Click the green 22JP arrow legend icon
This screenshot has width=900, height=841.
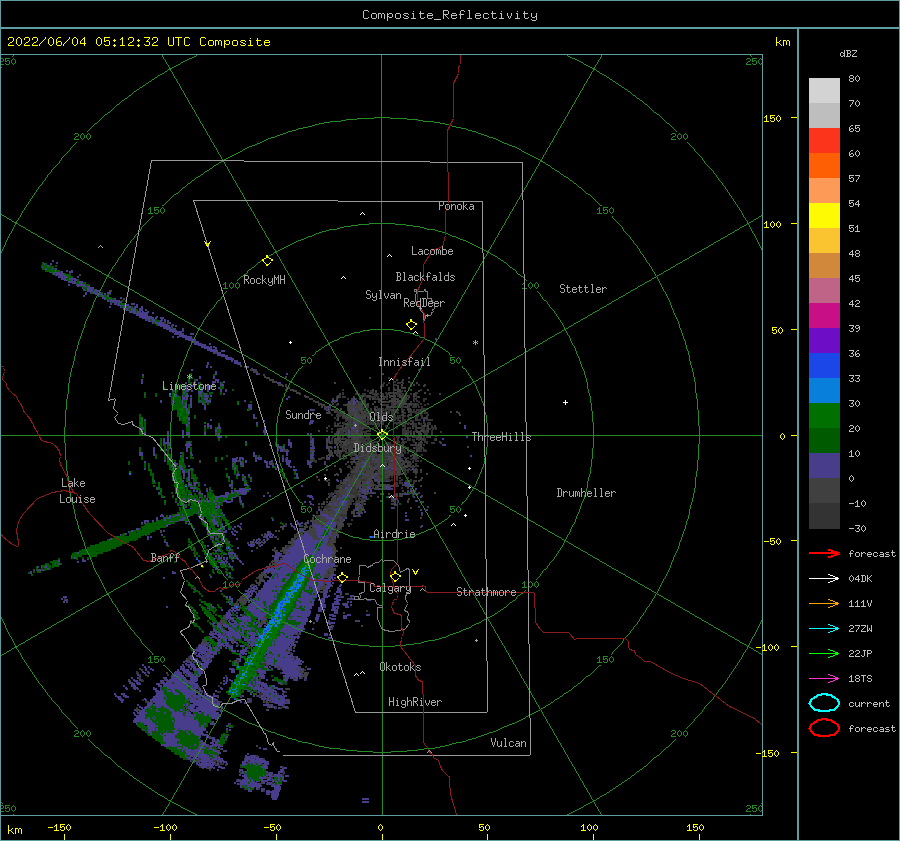point(824,653)
